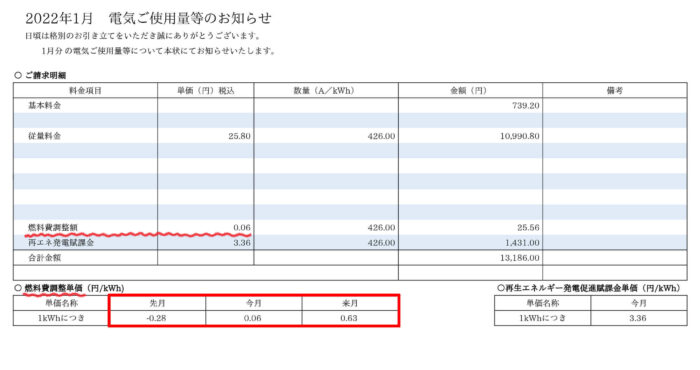The width and height of the screenshot is (700, 370).
Task: Click the amount '1,431.00'
Action: click(x=522, y=243)
